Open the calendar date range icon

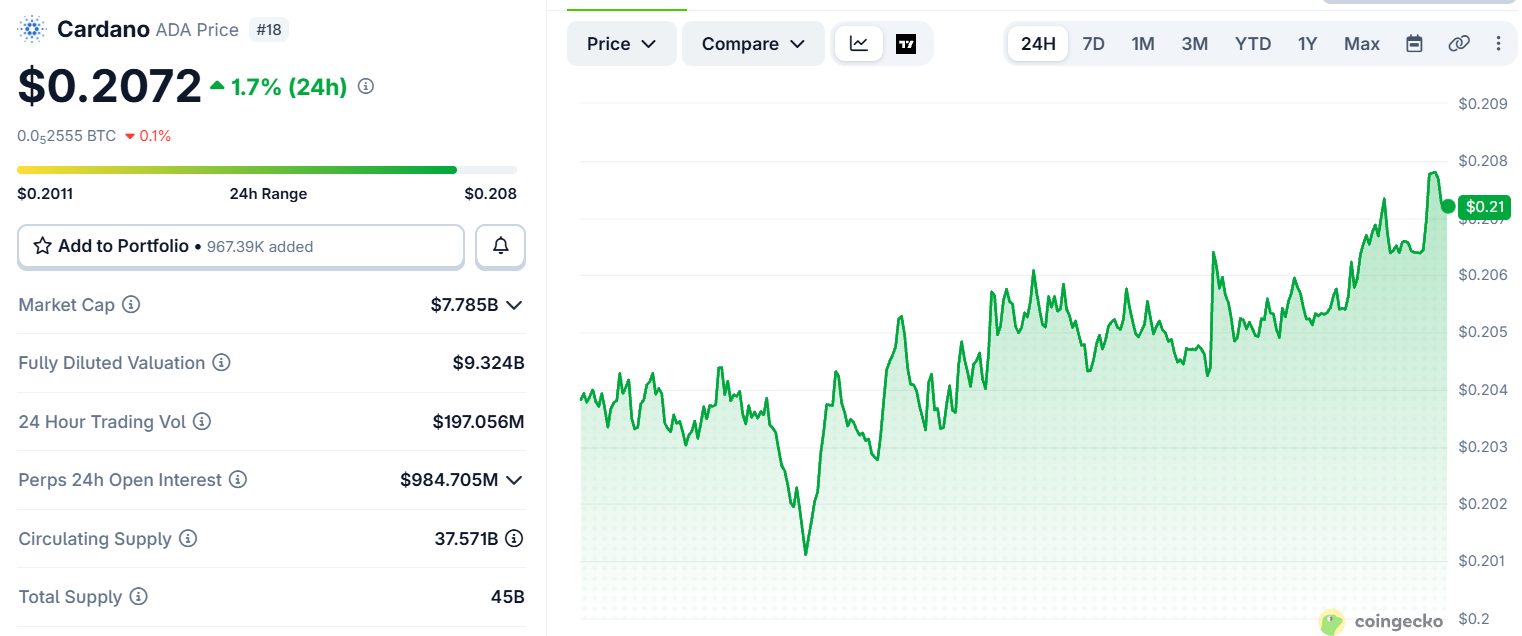click(1414, 44)
